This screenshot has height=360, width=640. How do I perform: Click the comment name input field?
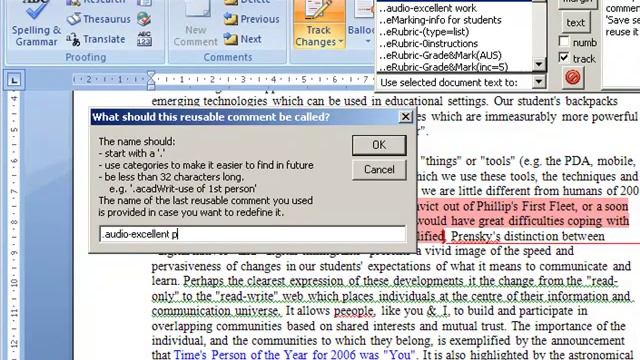coord(253,234)
